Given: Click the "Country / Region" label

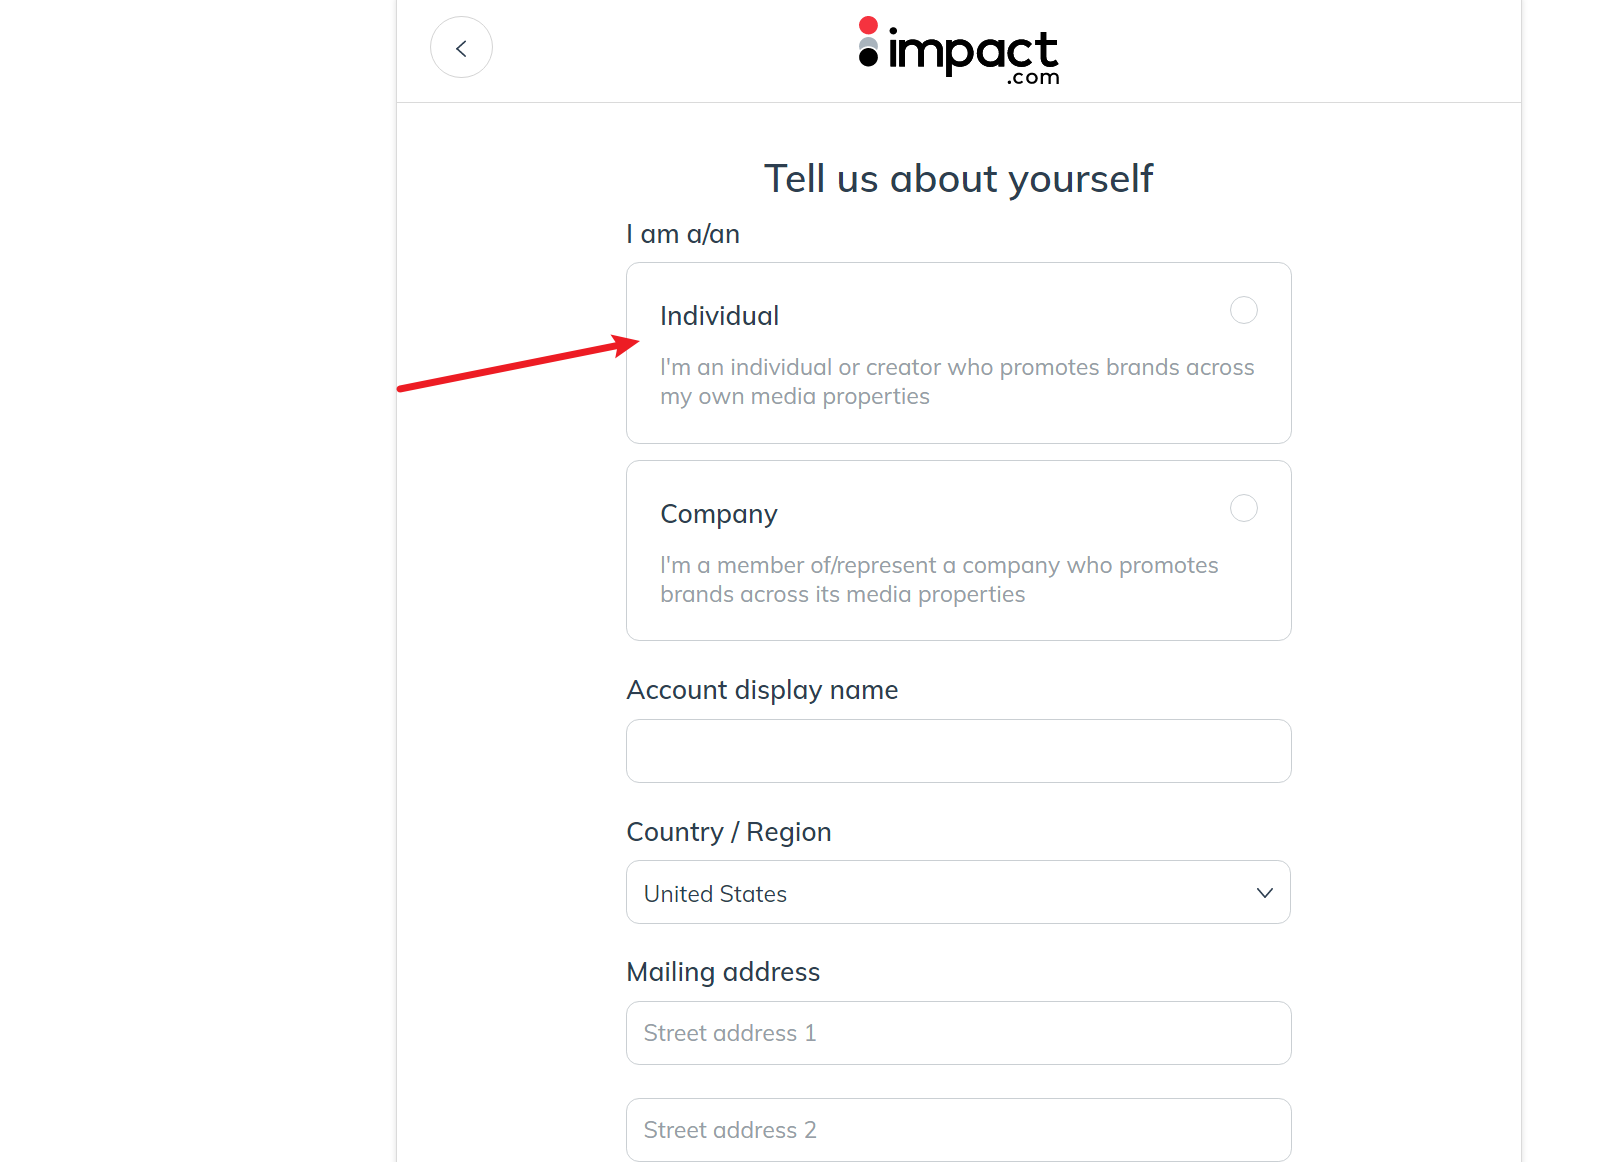Looking at the screenshot, I should coord(728,832).
